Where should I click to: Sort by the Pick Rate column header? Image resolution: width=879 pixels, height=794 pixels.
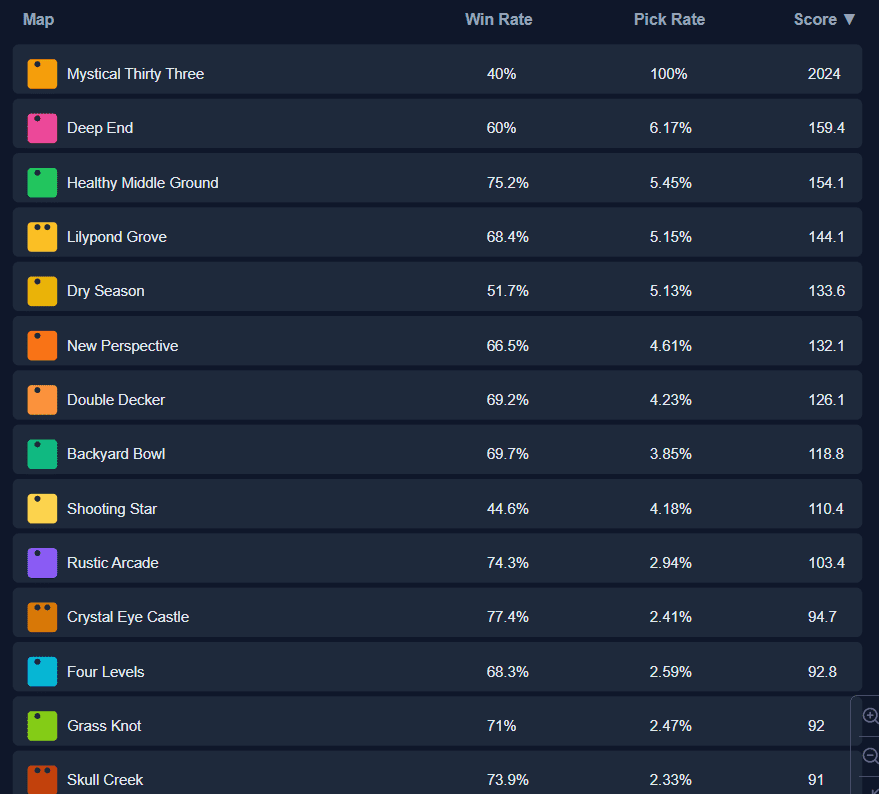(x=669, y=20)
